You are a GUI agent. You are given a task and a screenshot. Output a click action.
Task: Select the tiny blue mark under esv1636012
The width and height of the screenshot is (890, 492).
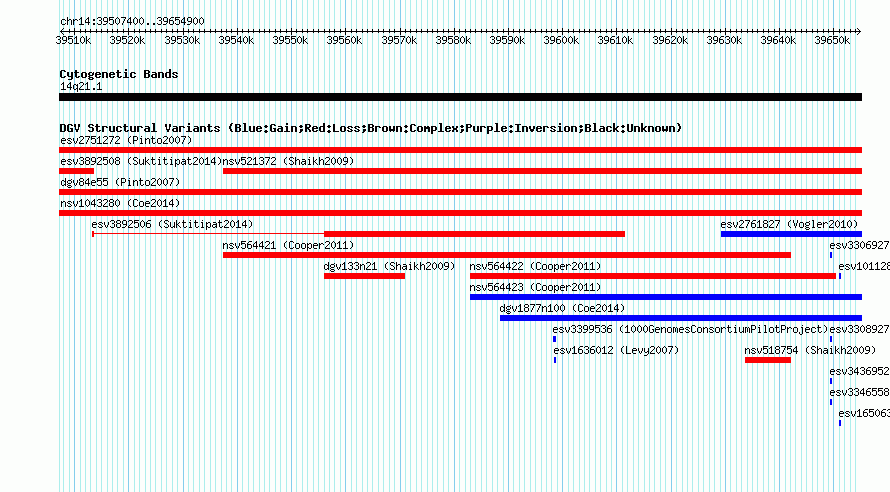tap(555, 360)
